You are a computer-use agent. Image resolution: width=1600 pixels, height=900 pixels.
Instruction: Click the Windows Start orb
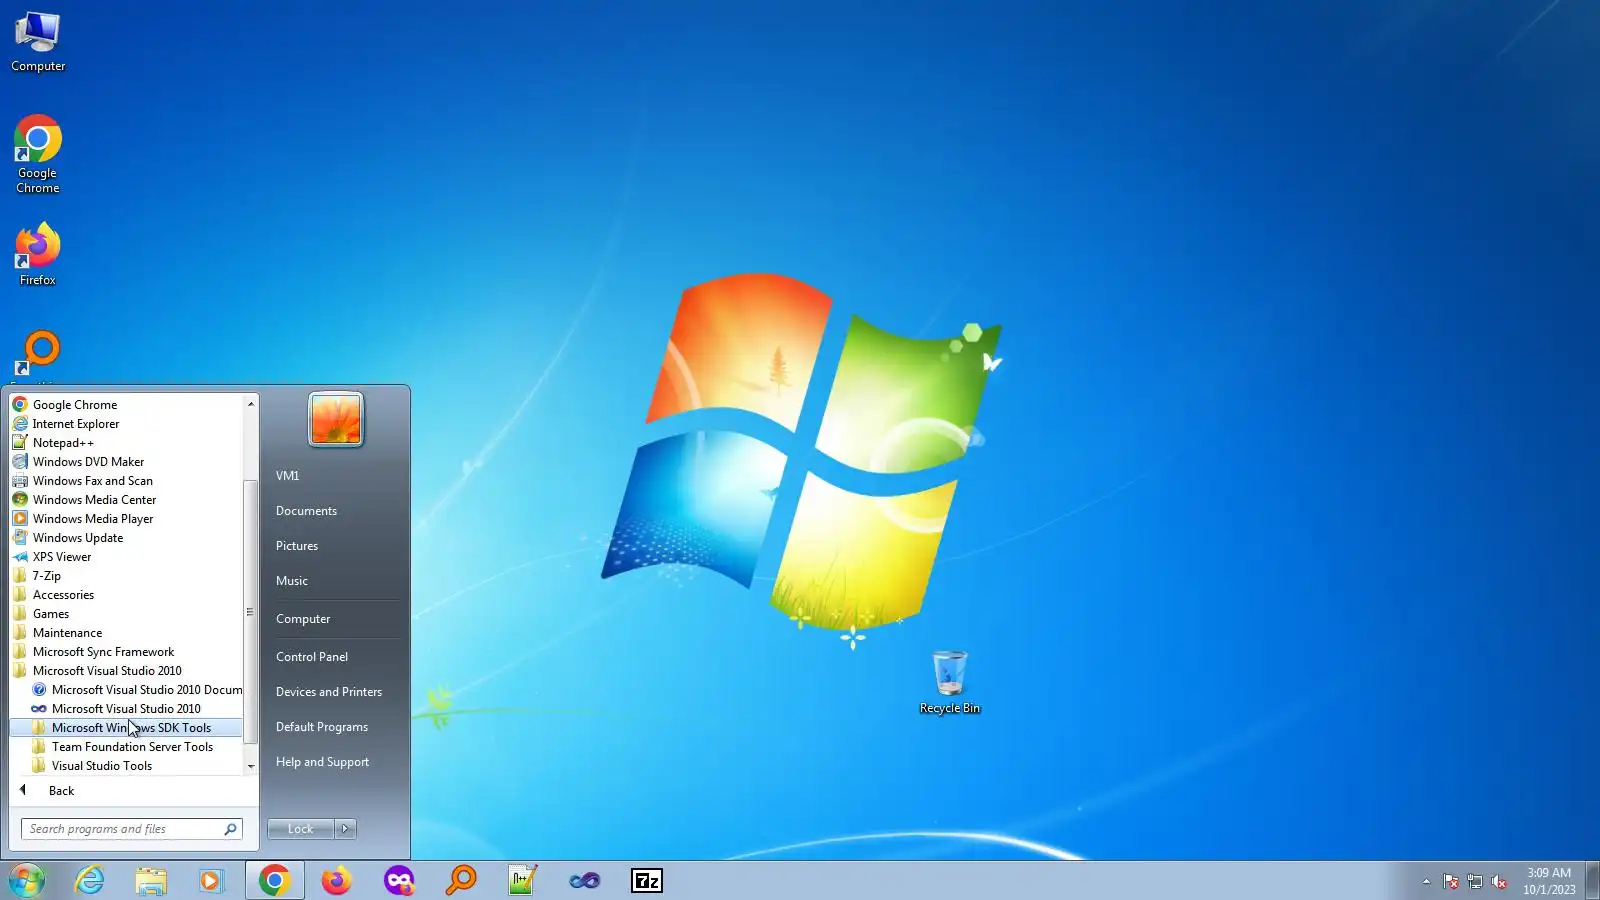[x=27, y=881]
